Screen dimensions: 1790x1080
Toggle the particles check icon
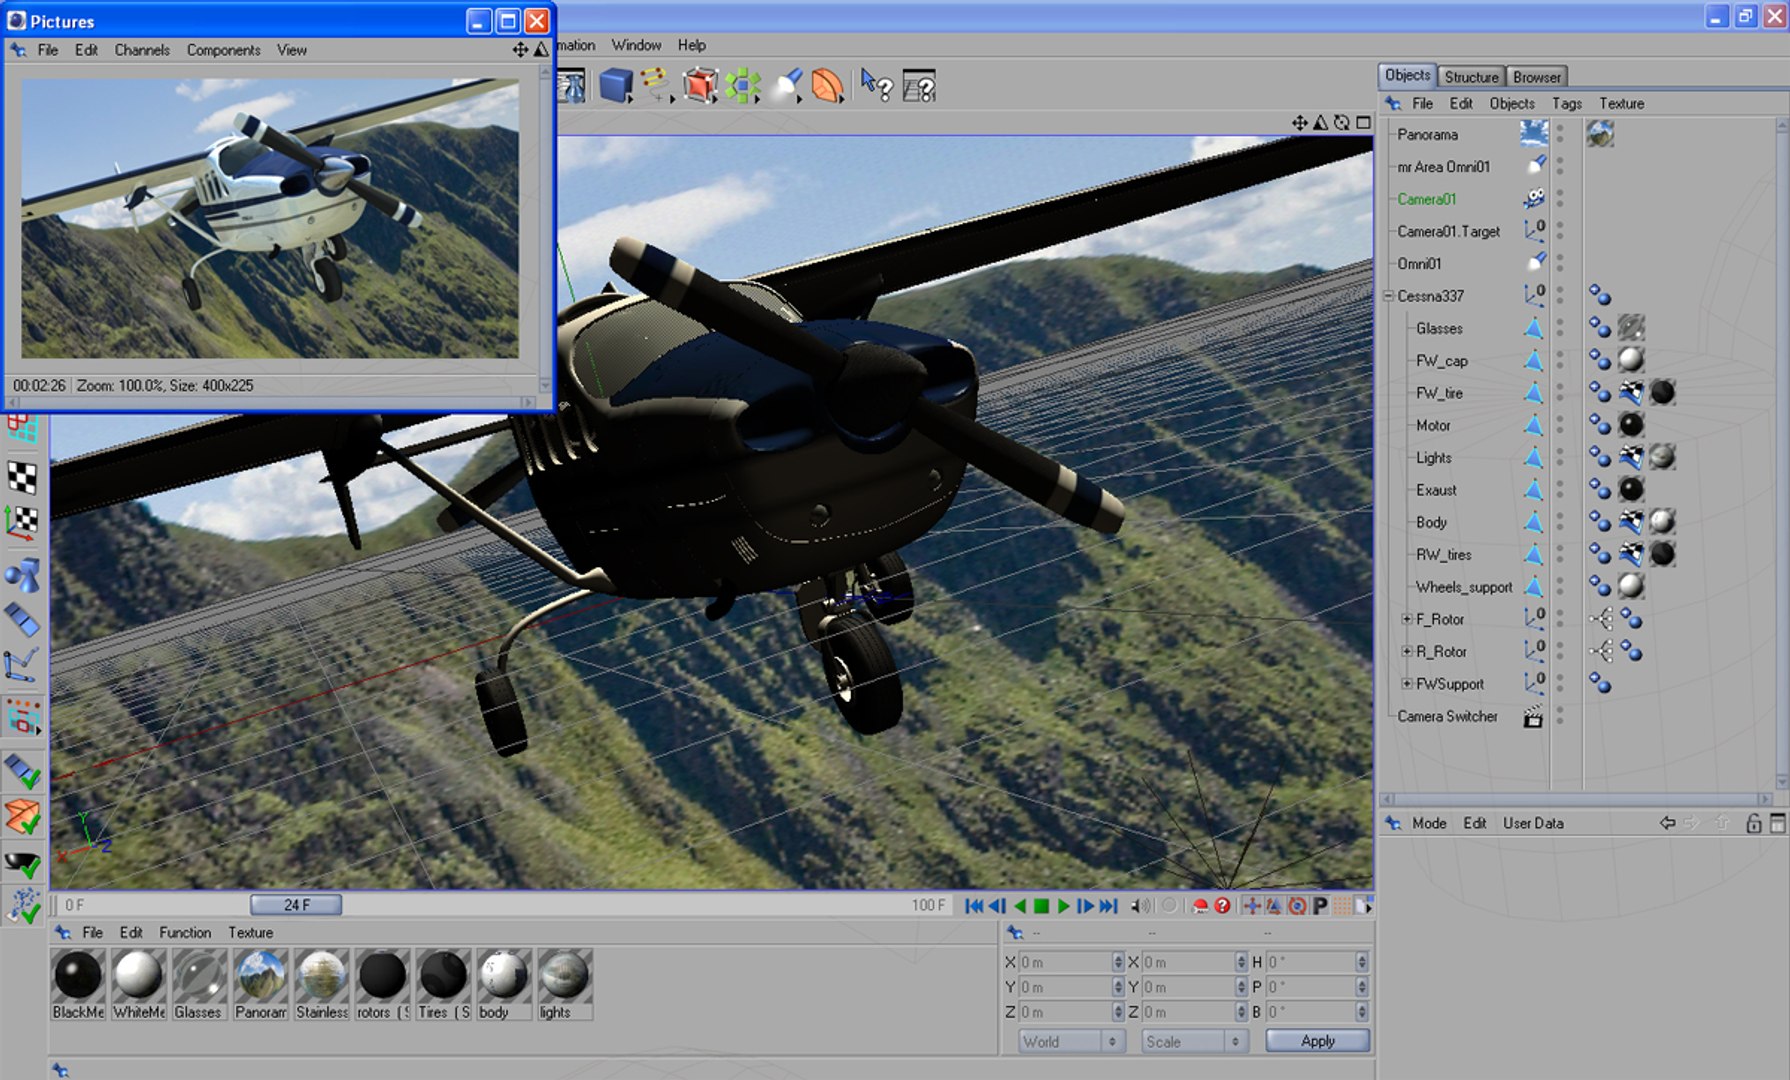coord(23,905)
